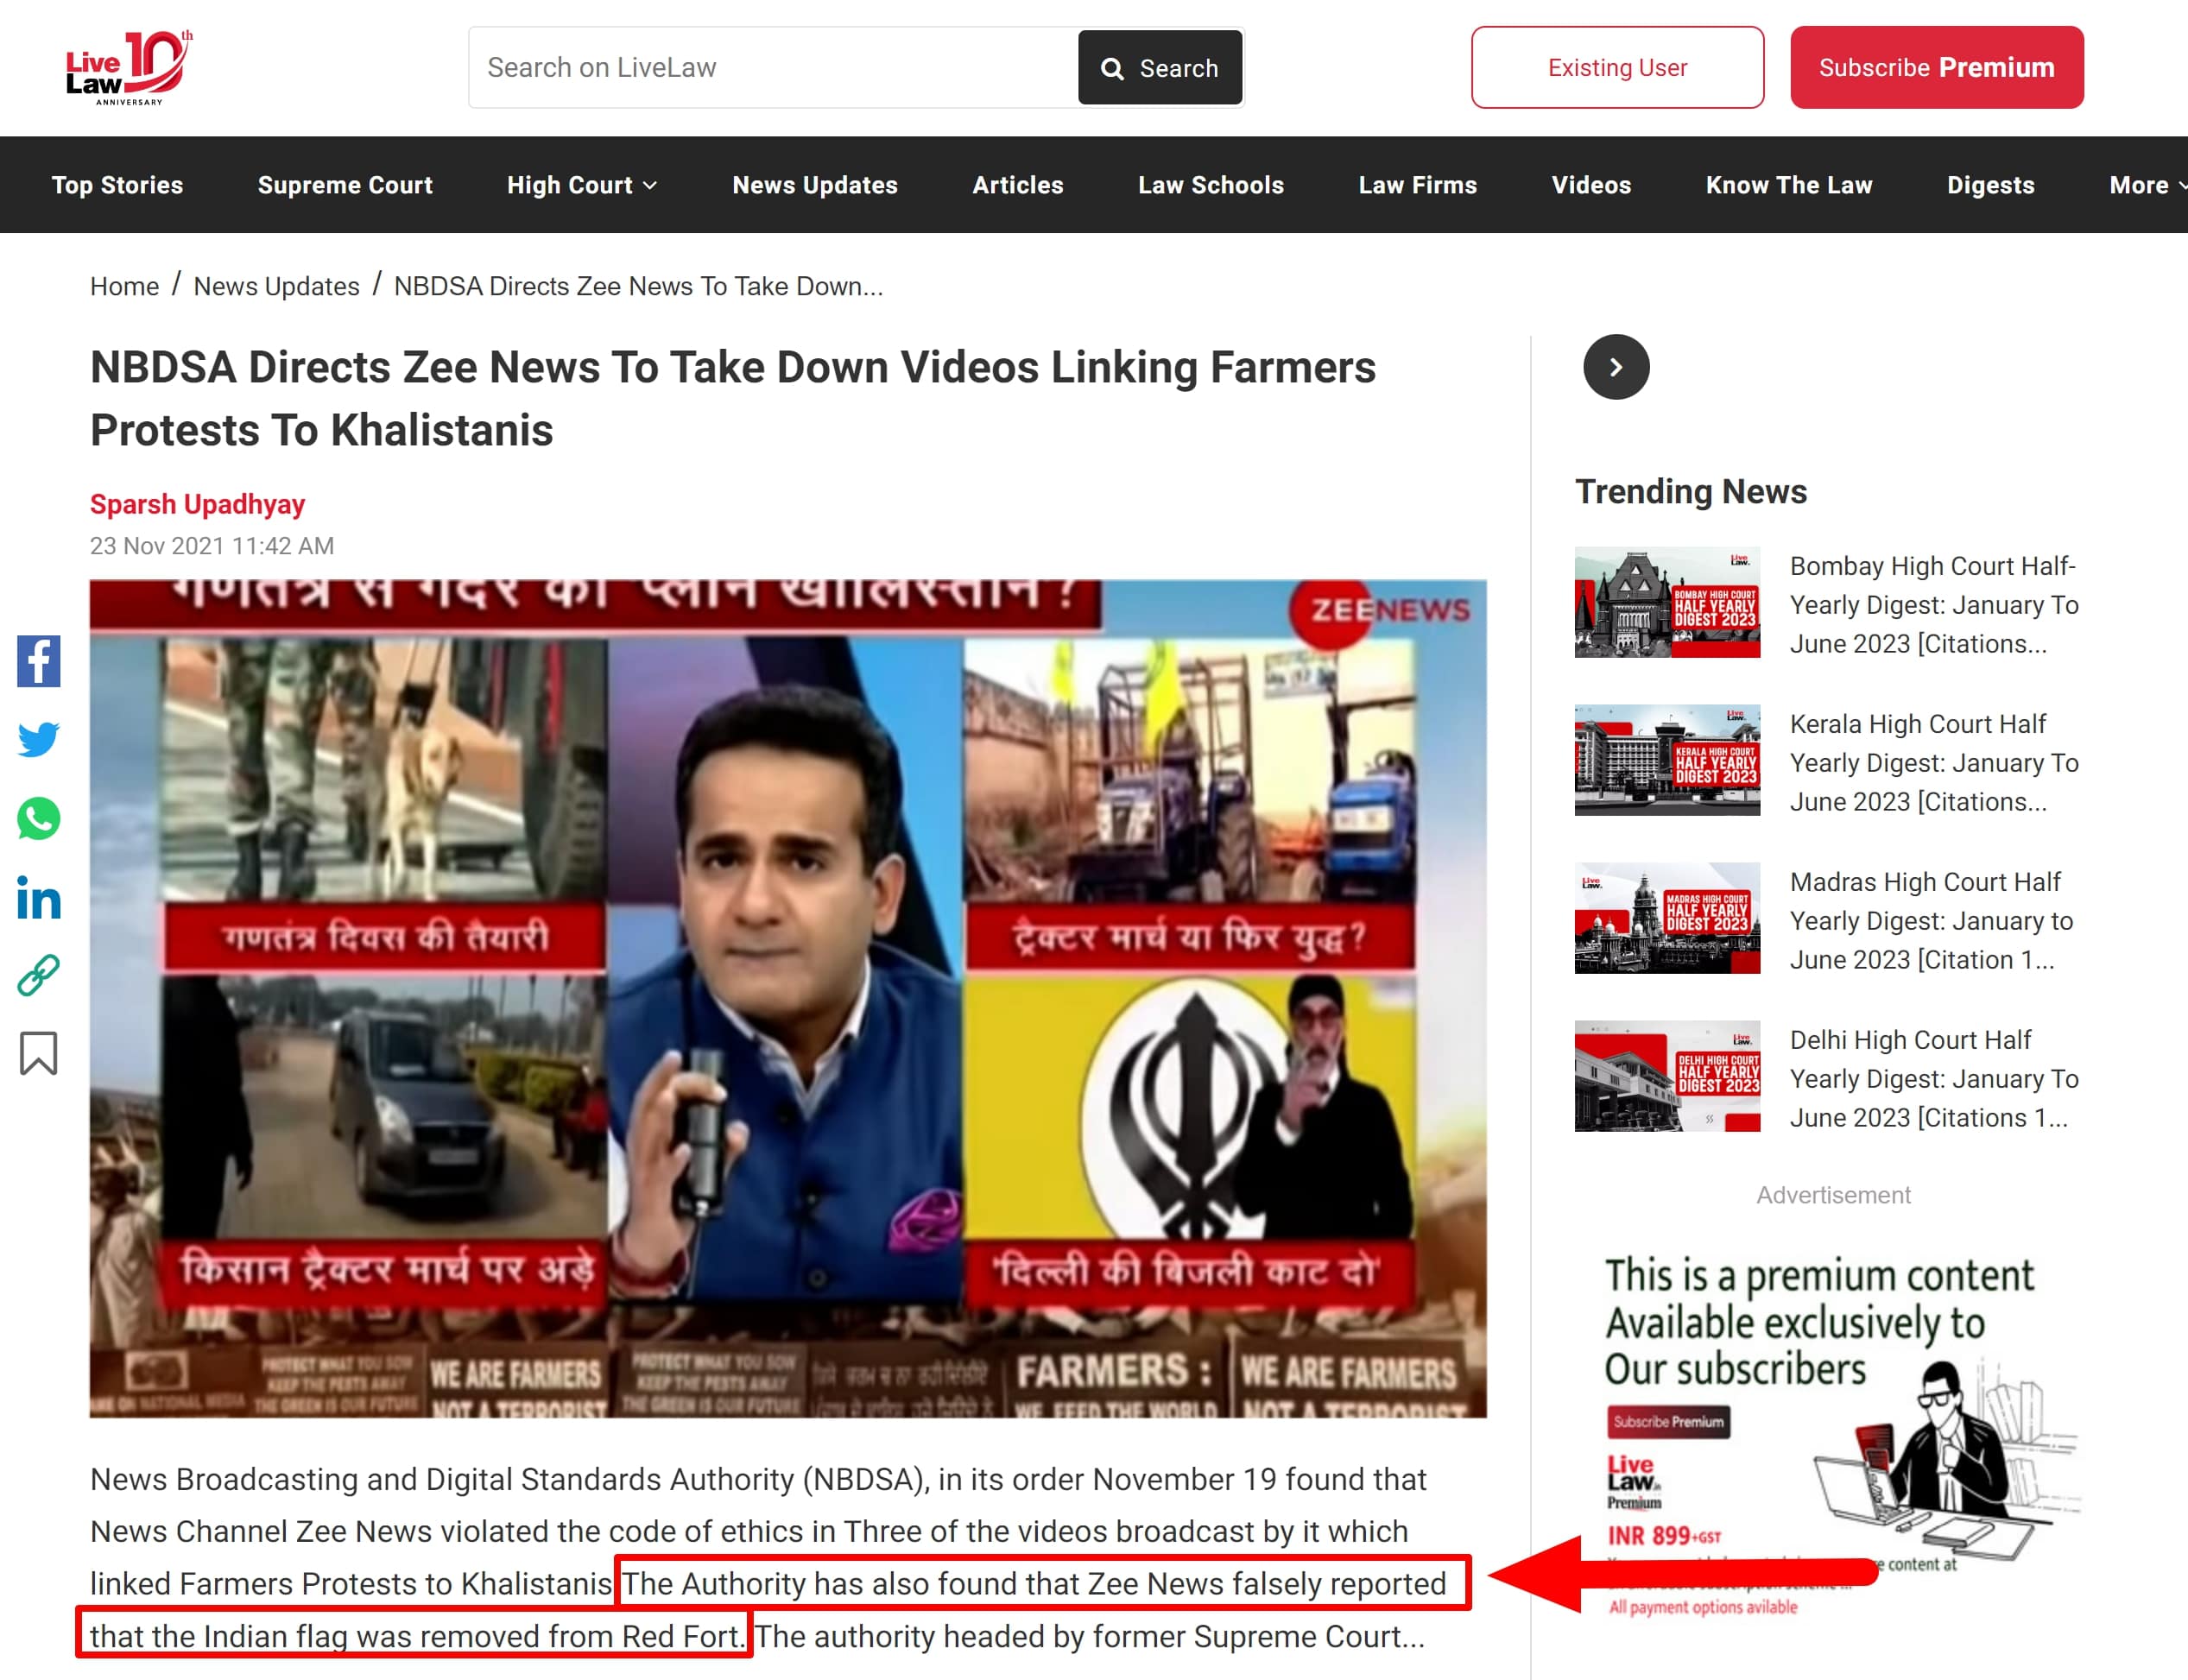Open Know The Law section
Viewport: 2188px width, 1680px height.
[x=1789, y=185]
